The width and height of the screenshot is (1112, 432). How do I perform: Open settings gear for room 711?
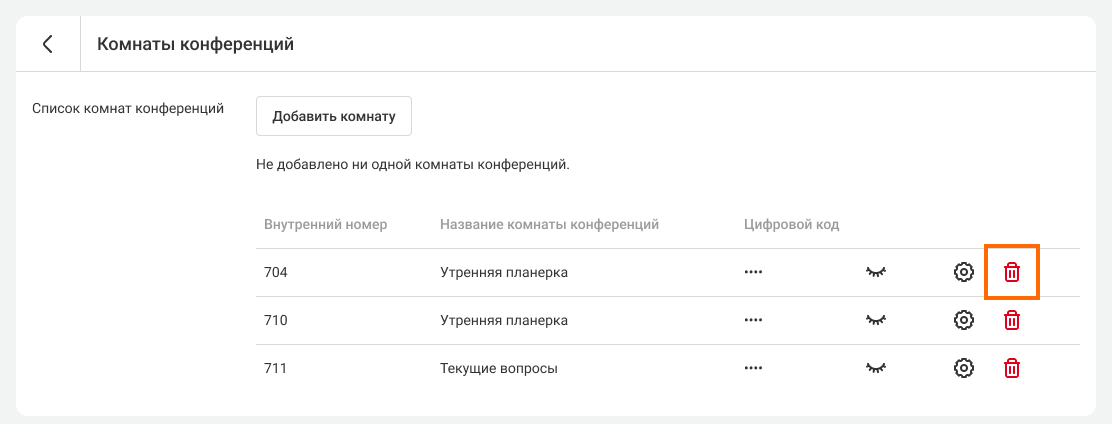coord(963,368)
